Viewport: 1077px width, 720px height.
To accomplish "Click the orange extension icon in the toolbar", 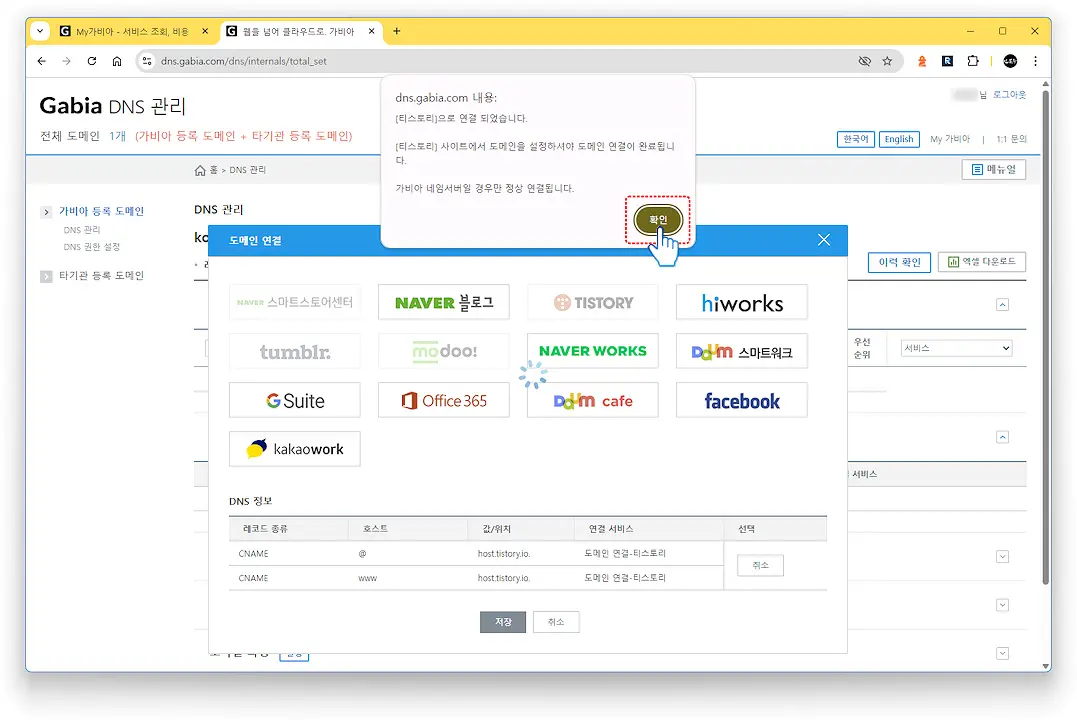I will tap(922, 61).
